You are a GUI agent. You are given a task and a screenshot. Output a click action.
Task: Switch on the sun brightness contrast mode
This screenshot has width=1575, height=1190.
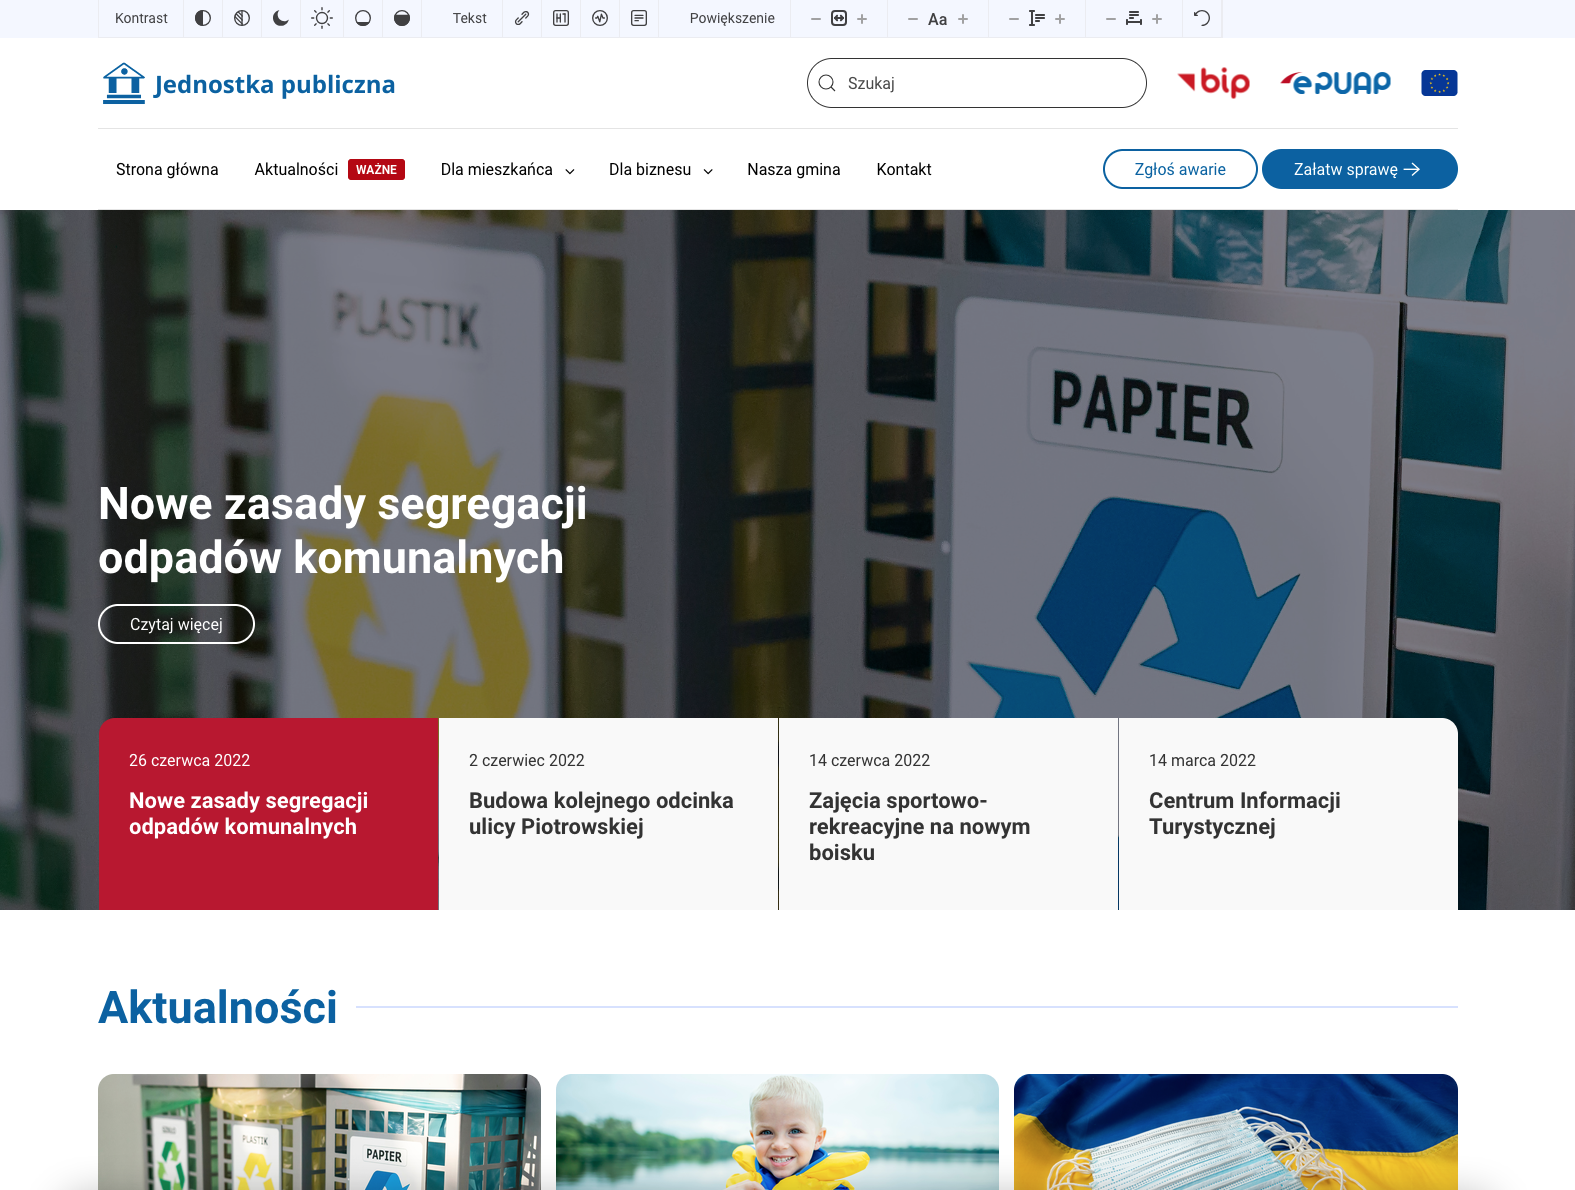click(x=322, y=18)
